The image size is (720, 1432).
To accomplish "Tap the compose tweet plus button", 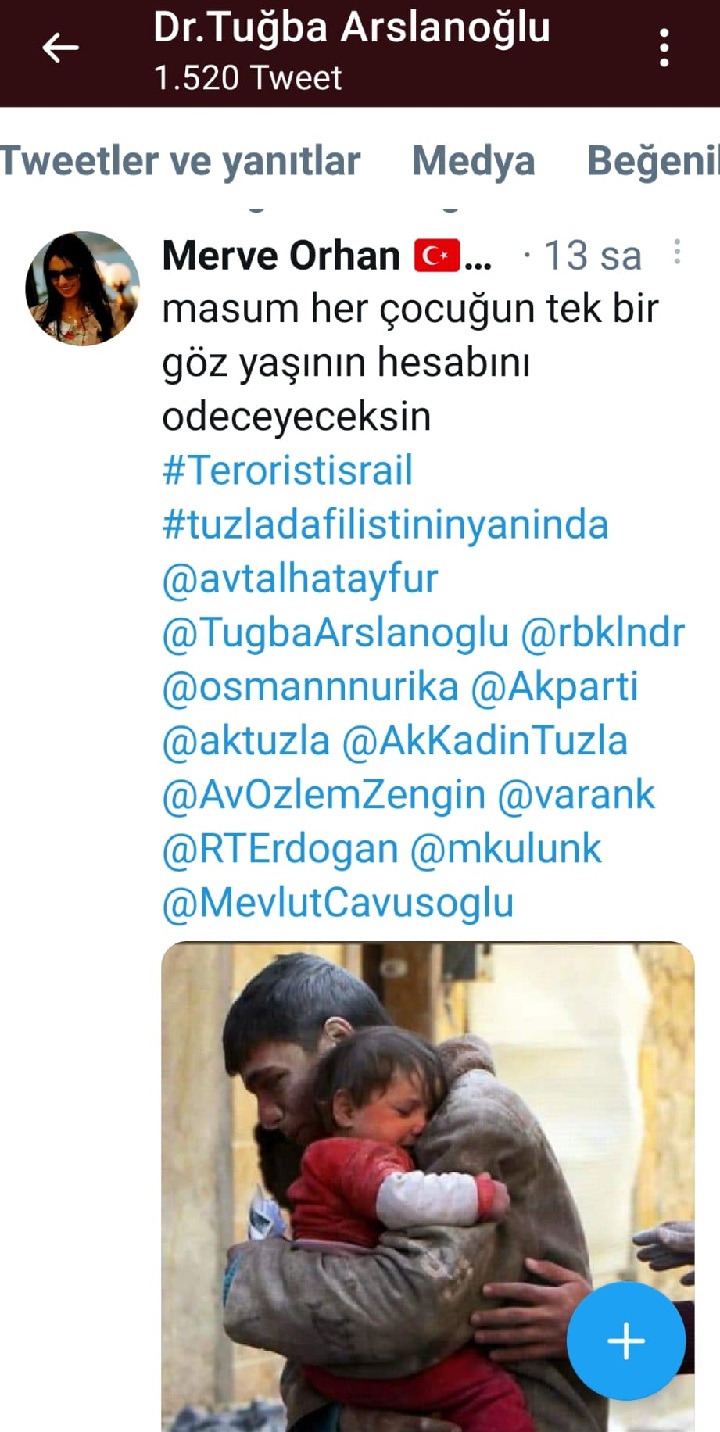I will click(x=626, y=1341).
